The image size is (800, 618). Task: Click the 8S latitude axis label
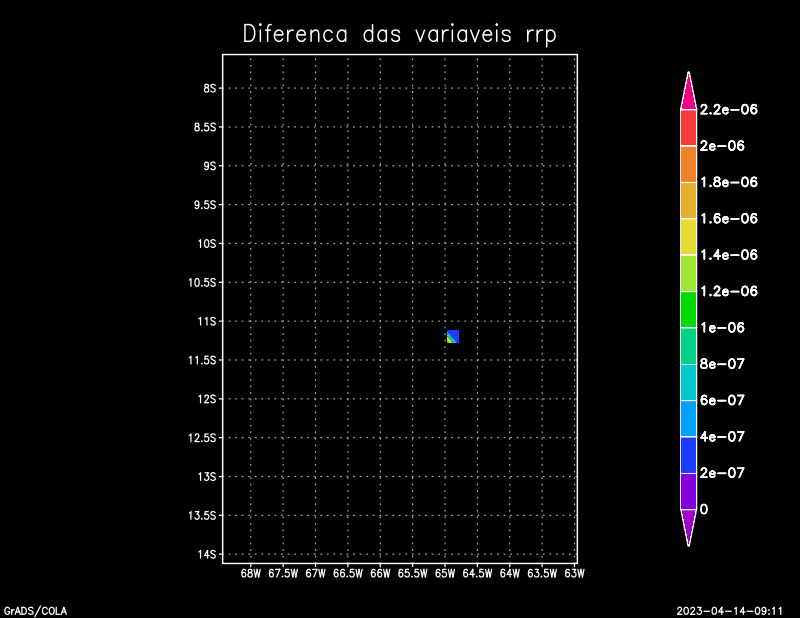[x=210, y=88]
